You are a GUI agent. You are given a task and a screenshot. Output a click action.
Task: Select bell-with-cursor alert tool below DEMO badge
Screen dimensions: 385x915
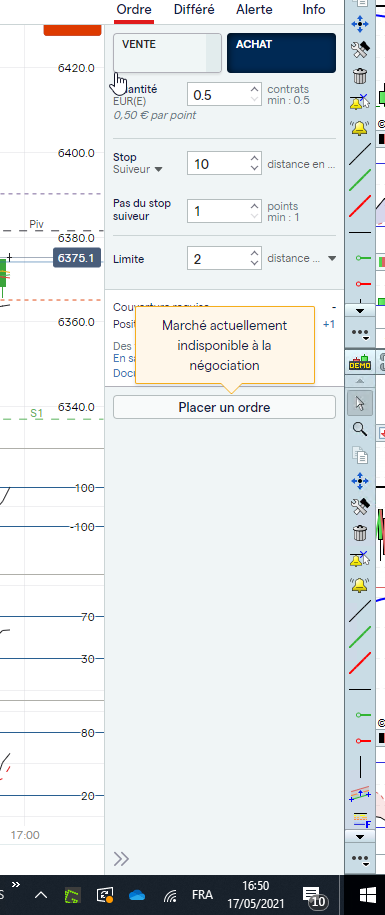(x=360, y=558)
